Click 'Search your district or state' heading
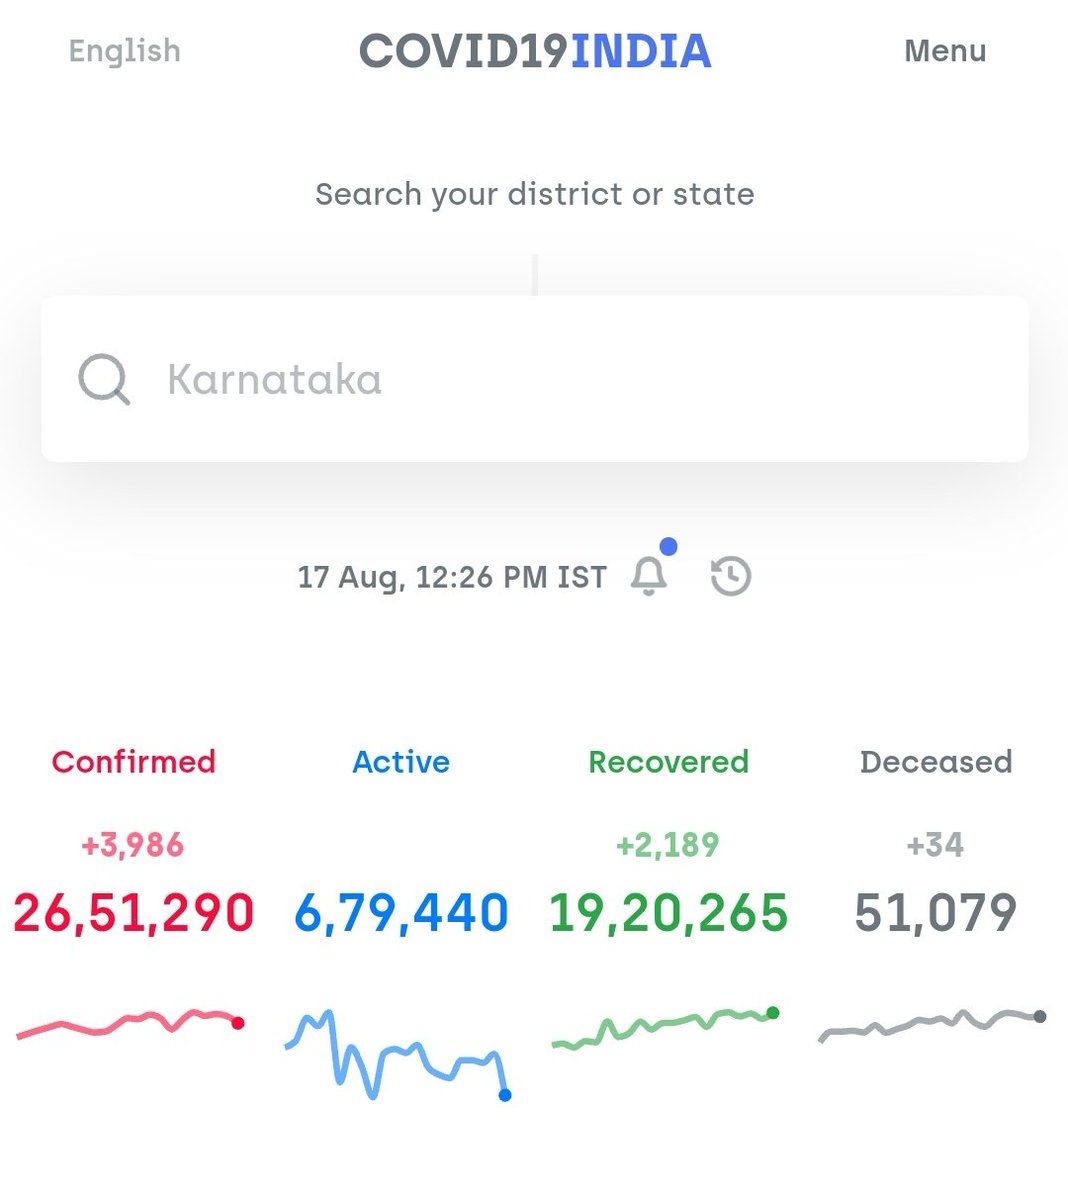1068x1200 pixels. (x=535, y=194)
